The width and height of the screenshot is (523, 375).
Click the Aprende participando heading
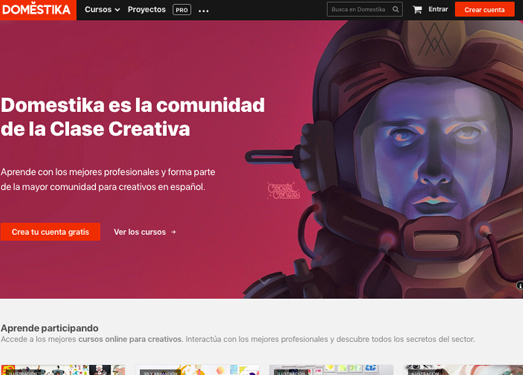(49, 328)
